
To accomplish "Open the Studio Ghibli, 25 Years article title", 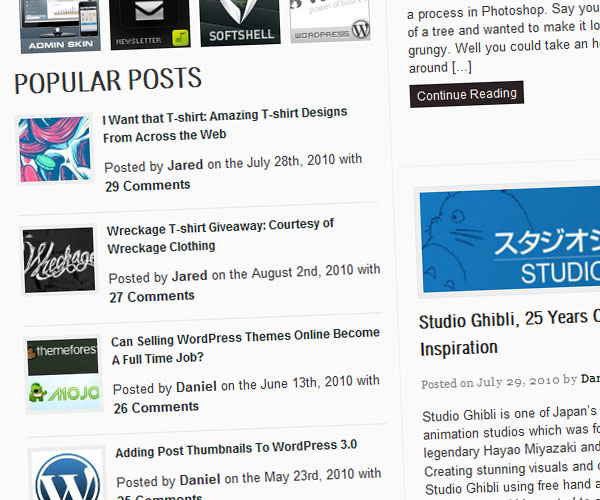I will pos(509,334).
